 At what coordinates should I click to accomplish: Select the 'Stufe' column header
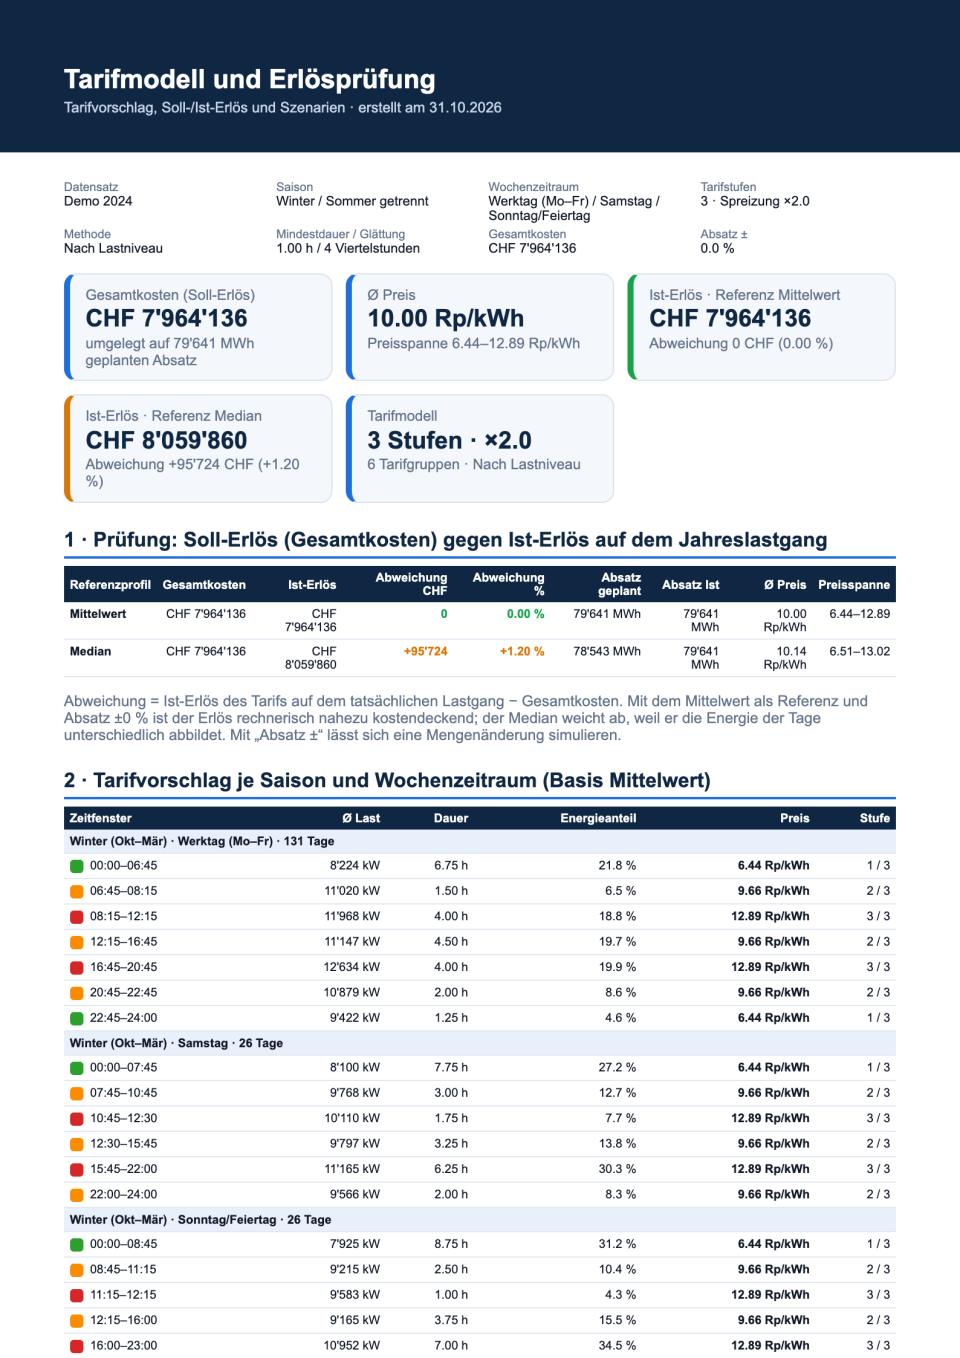(875, 818)
